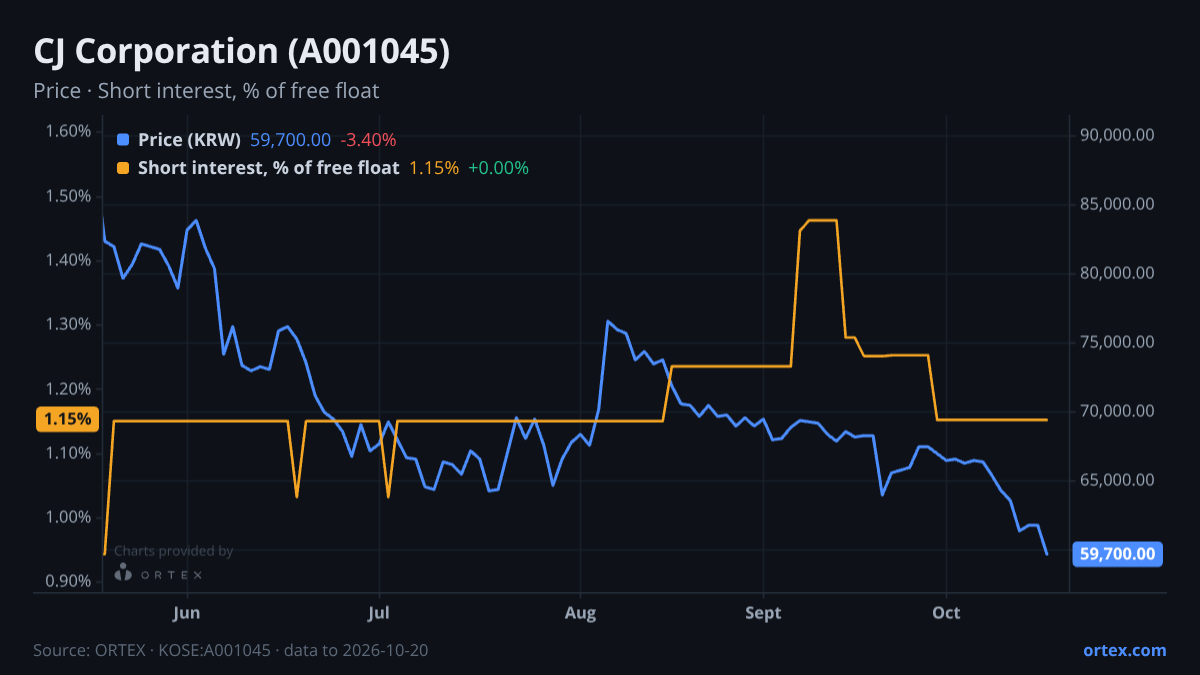Click the ORTEX logo icon

(x=123, y=573)
